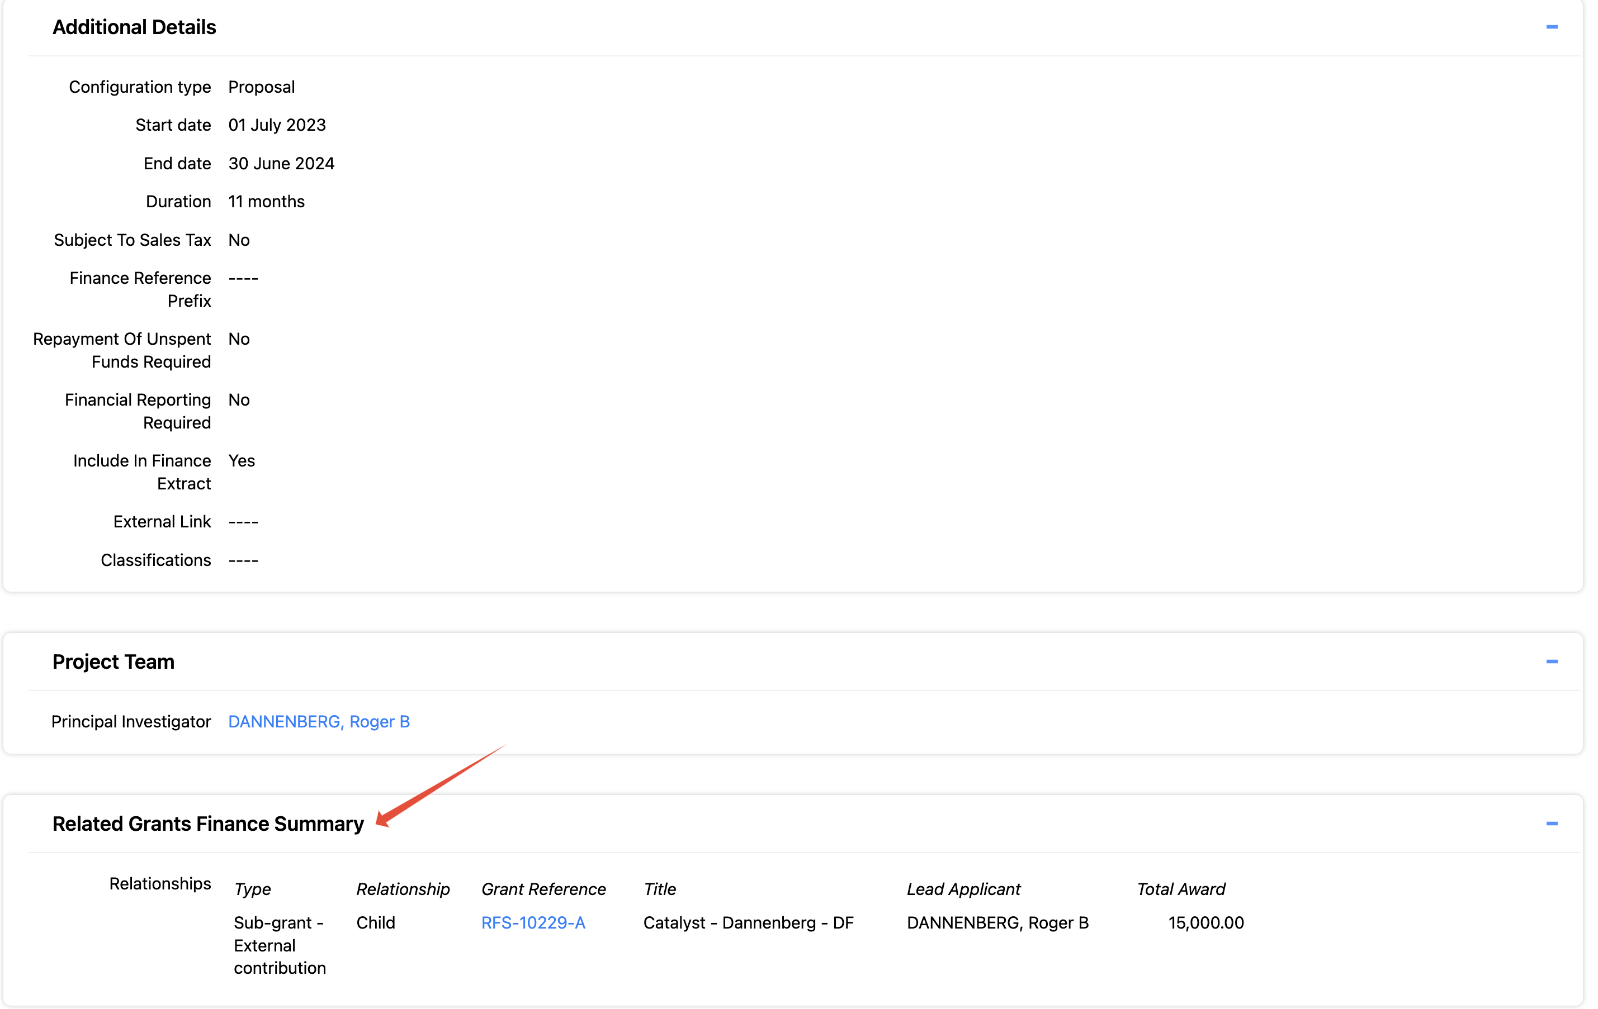The image size is (1598, 1009).
Task: Click the Lead Applicant column header
Action: click(x=963, y=889)
